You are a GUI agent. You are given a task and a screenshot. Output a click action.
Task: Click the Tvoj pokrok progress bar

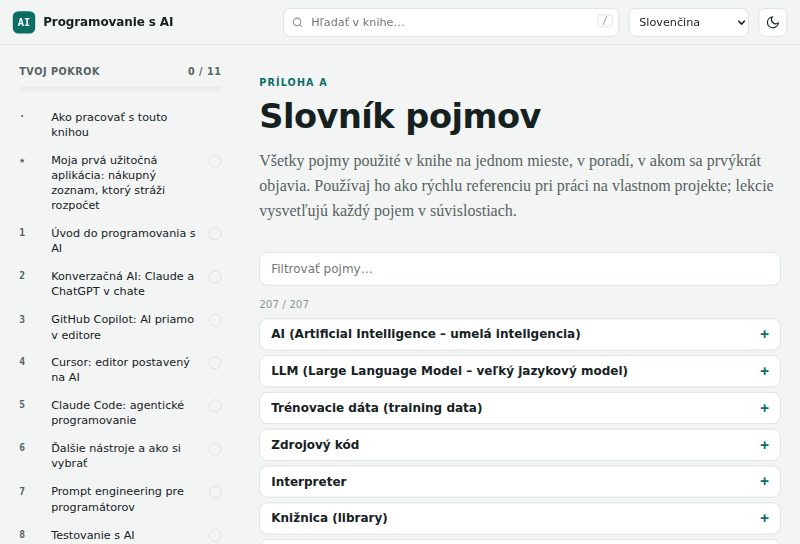click(x=120, y=89)
